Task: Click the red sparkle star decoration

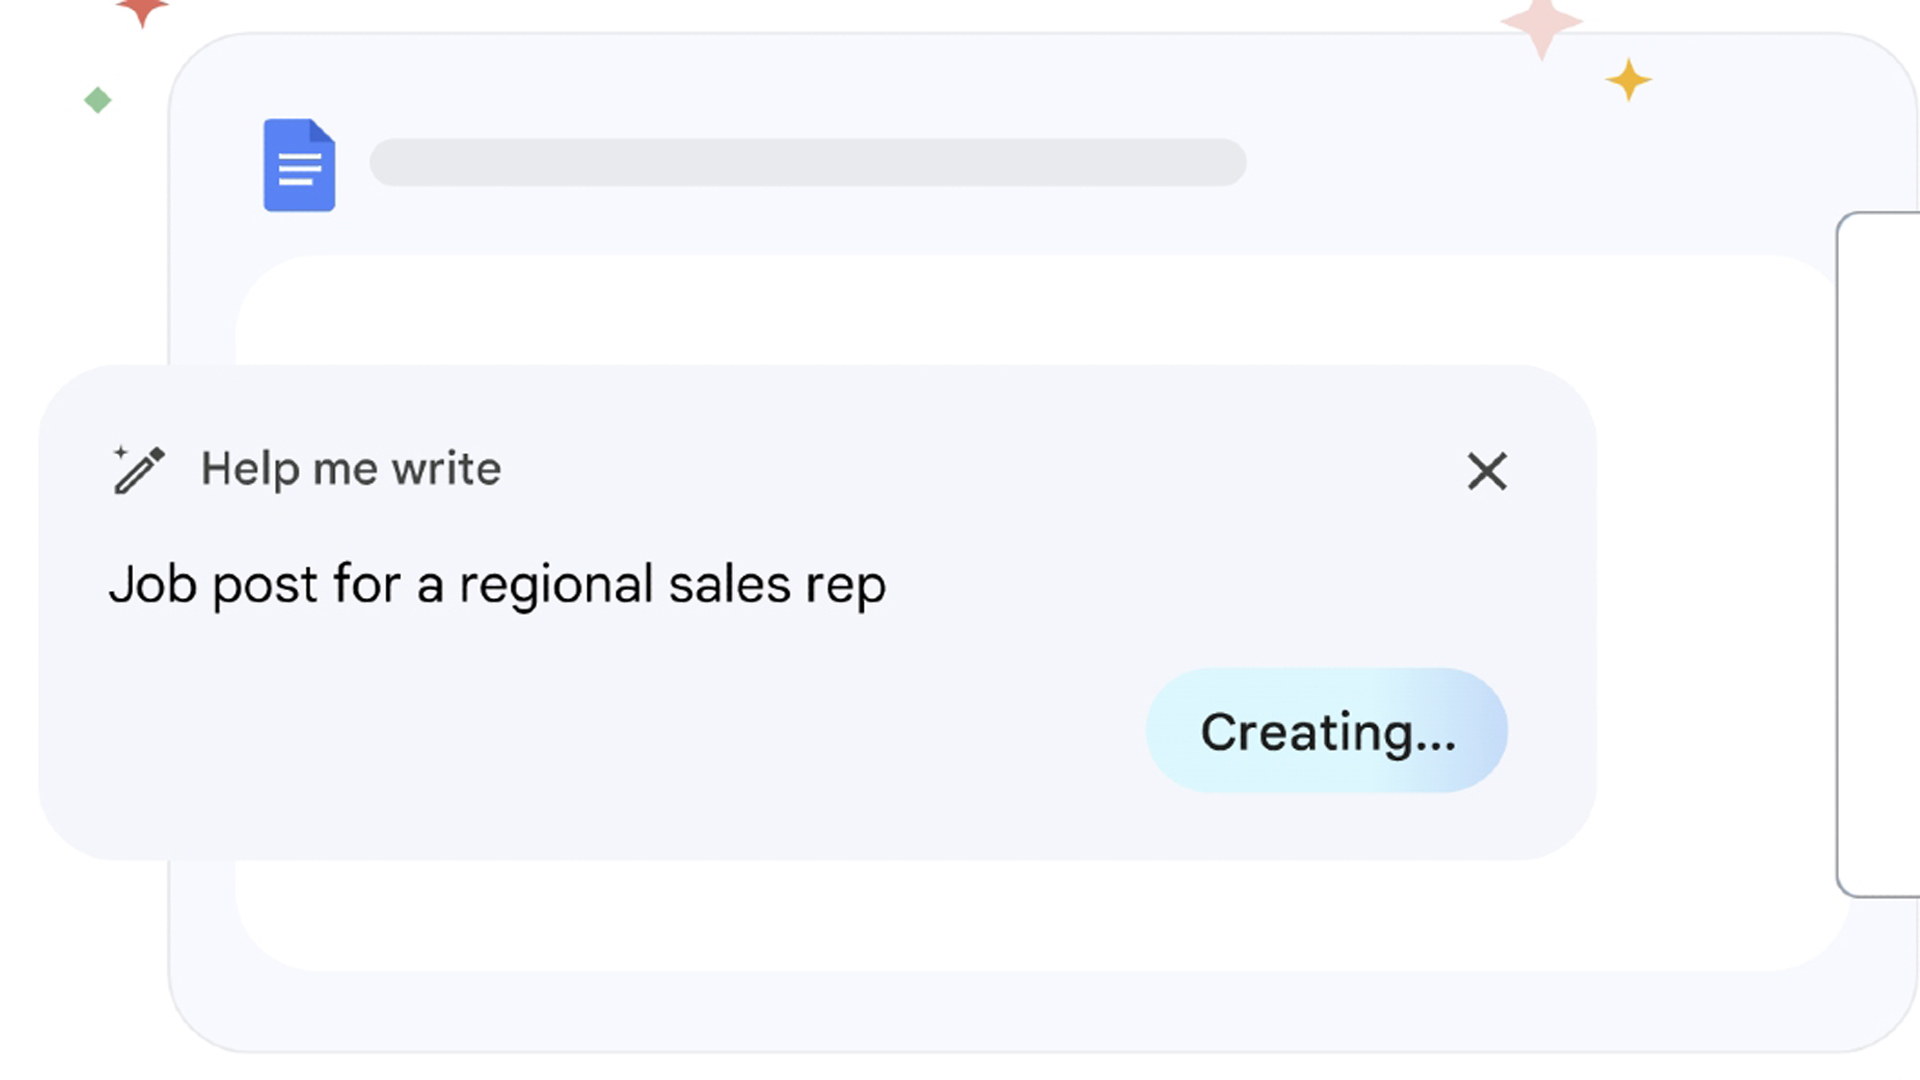Action: click(142, 12)
